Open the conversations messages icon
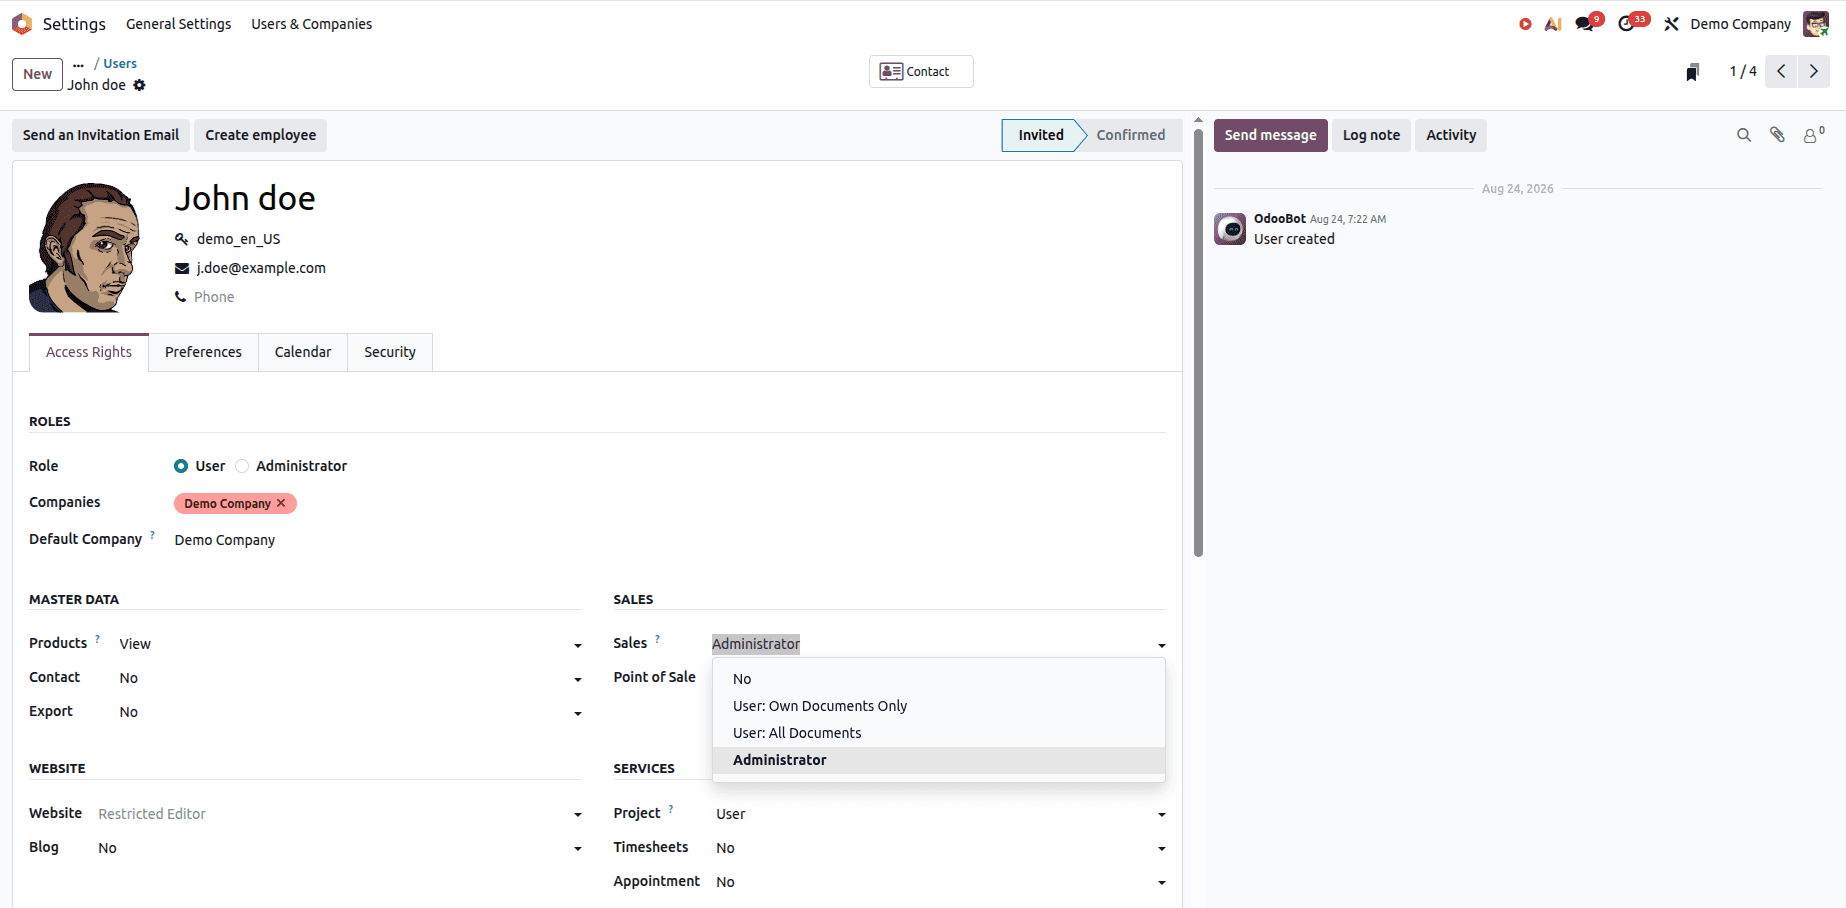Image resolution: width=1846 pixels, height=908 pixels. tap(1586, 23)
